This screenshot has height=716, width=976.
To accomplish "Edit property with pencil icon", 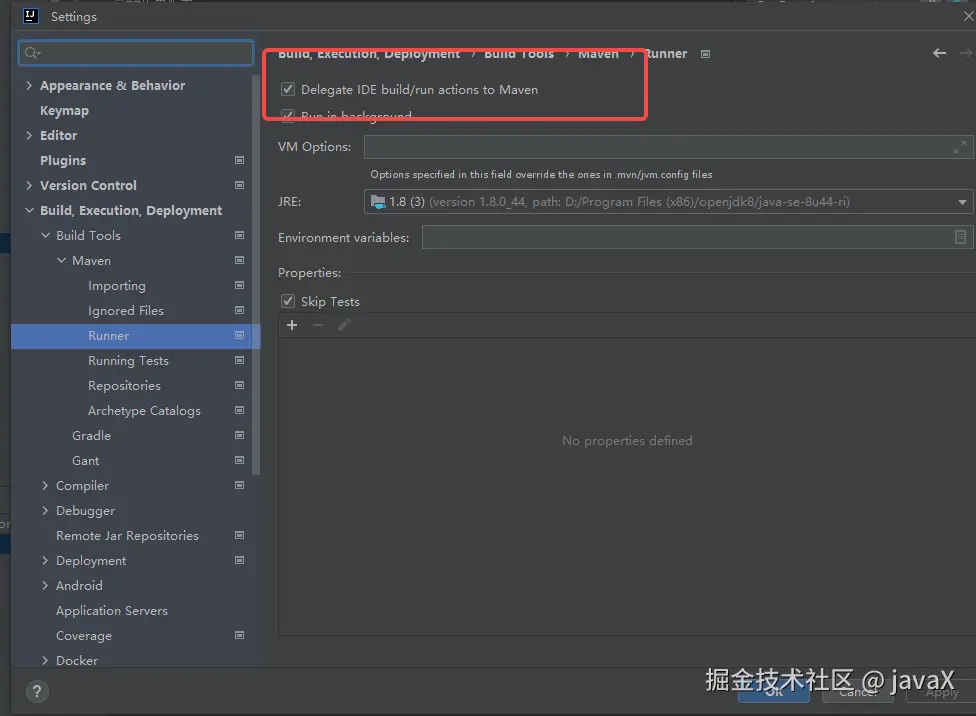I will pyautogui.click(x=344, y=325).
